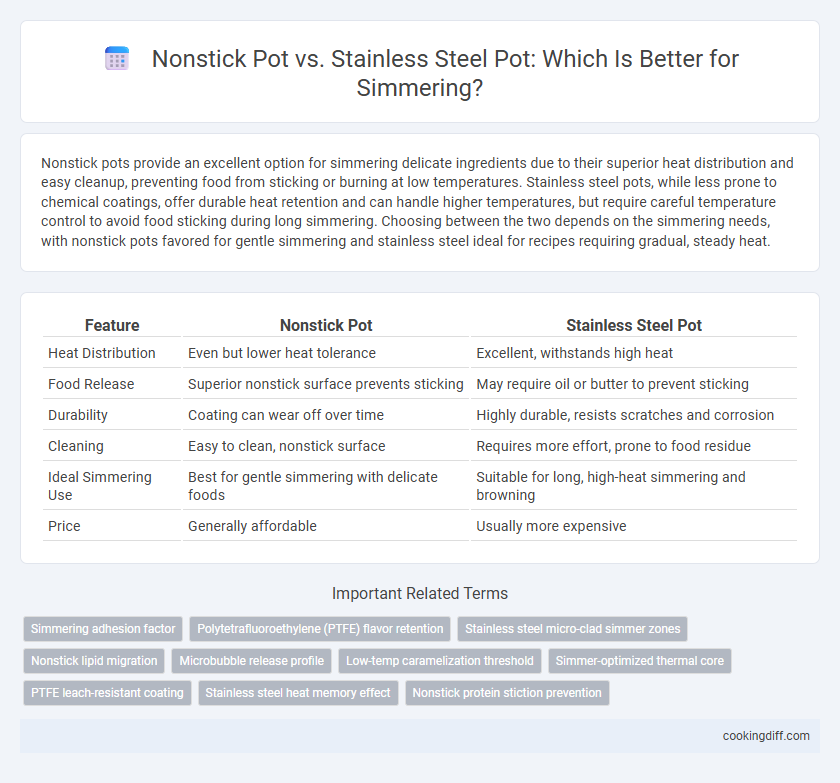Select the 'Durability' row label
The height and width of the screenshot is (783, 840).
point(78,415)
